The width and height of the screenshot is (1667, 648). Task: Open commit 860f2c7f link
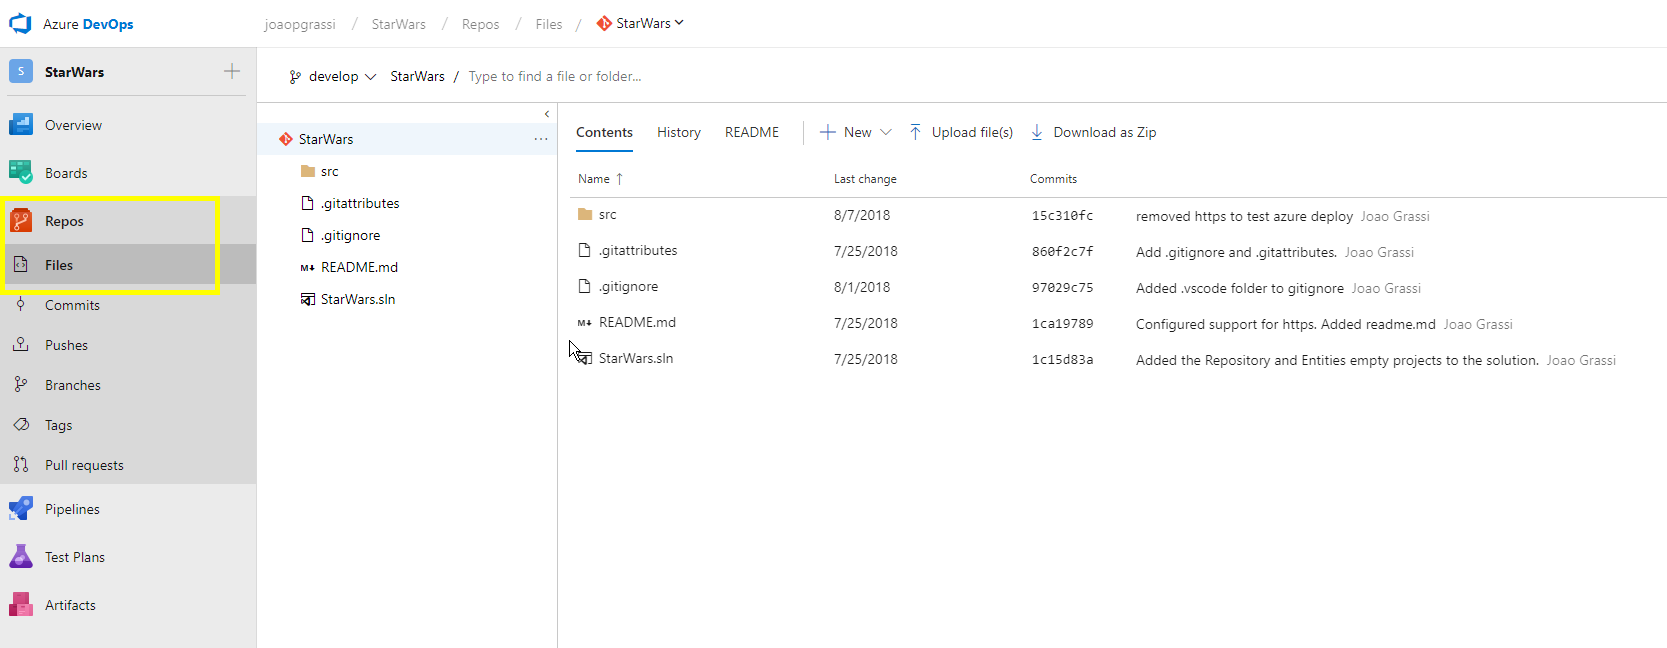click(1062, 252)
